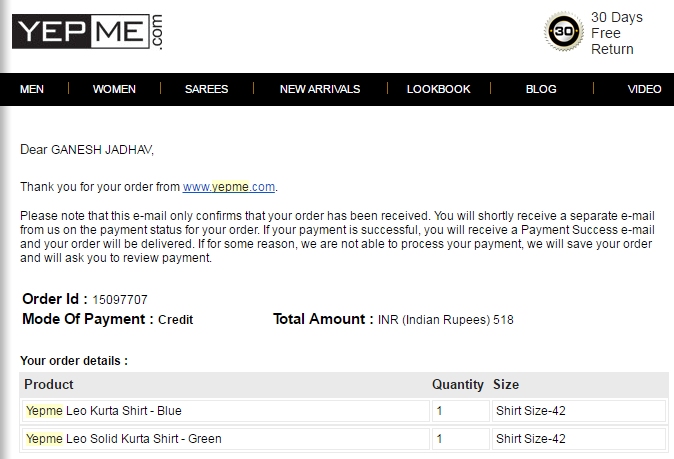
Task: Click the Product column header
Action: coord(49,384)
